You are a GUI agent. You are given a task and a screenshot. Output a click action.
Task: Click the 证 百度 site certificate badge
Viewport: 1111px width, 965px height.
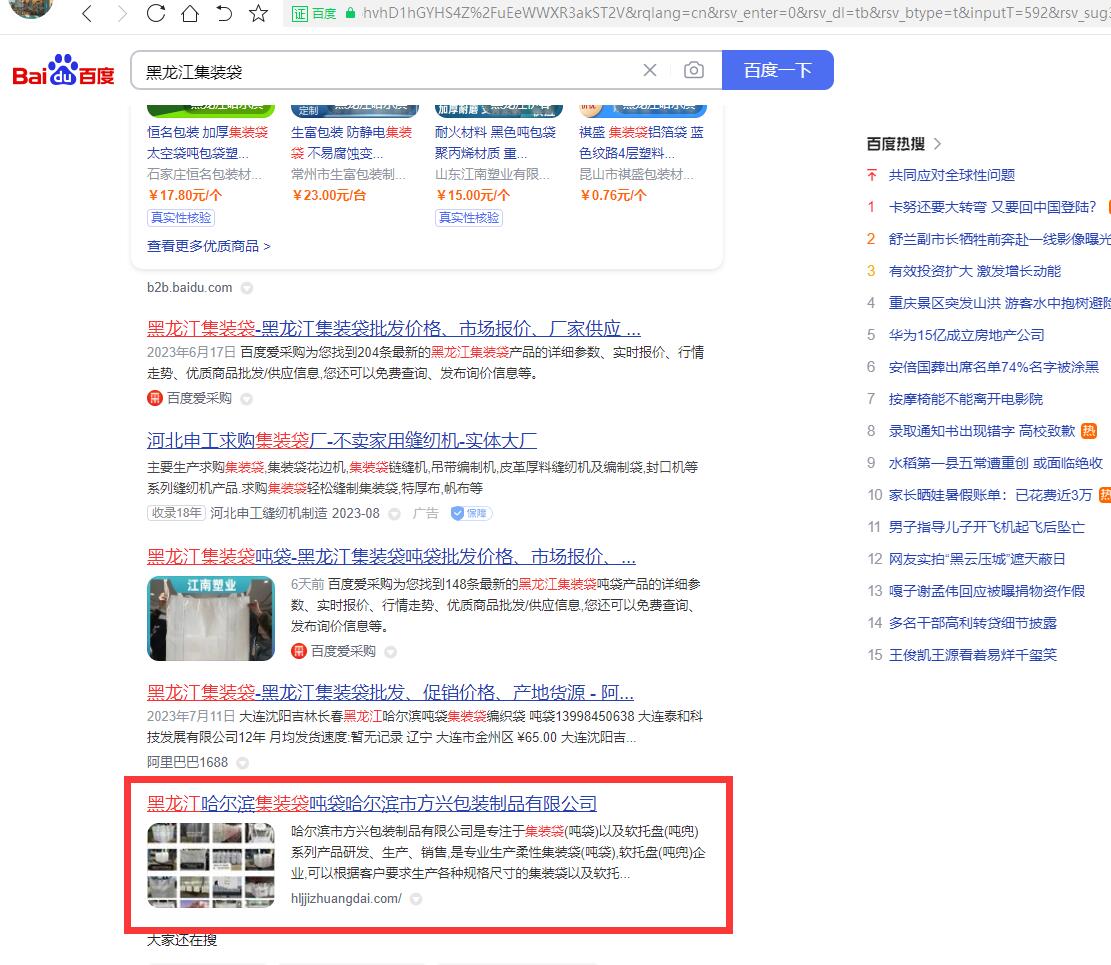pyautogui.click(x=314, y=13)
